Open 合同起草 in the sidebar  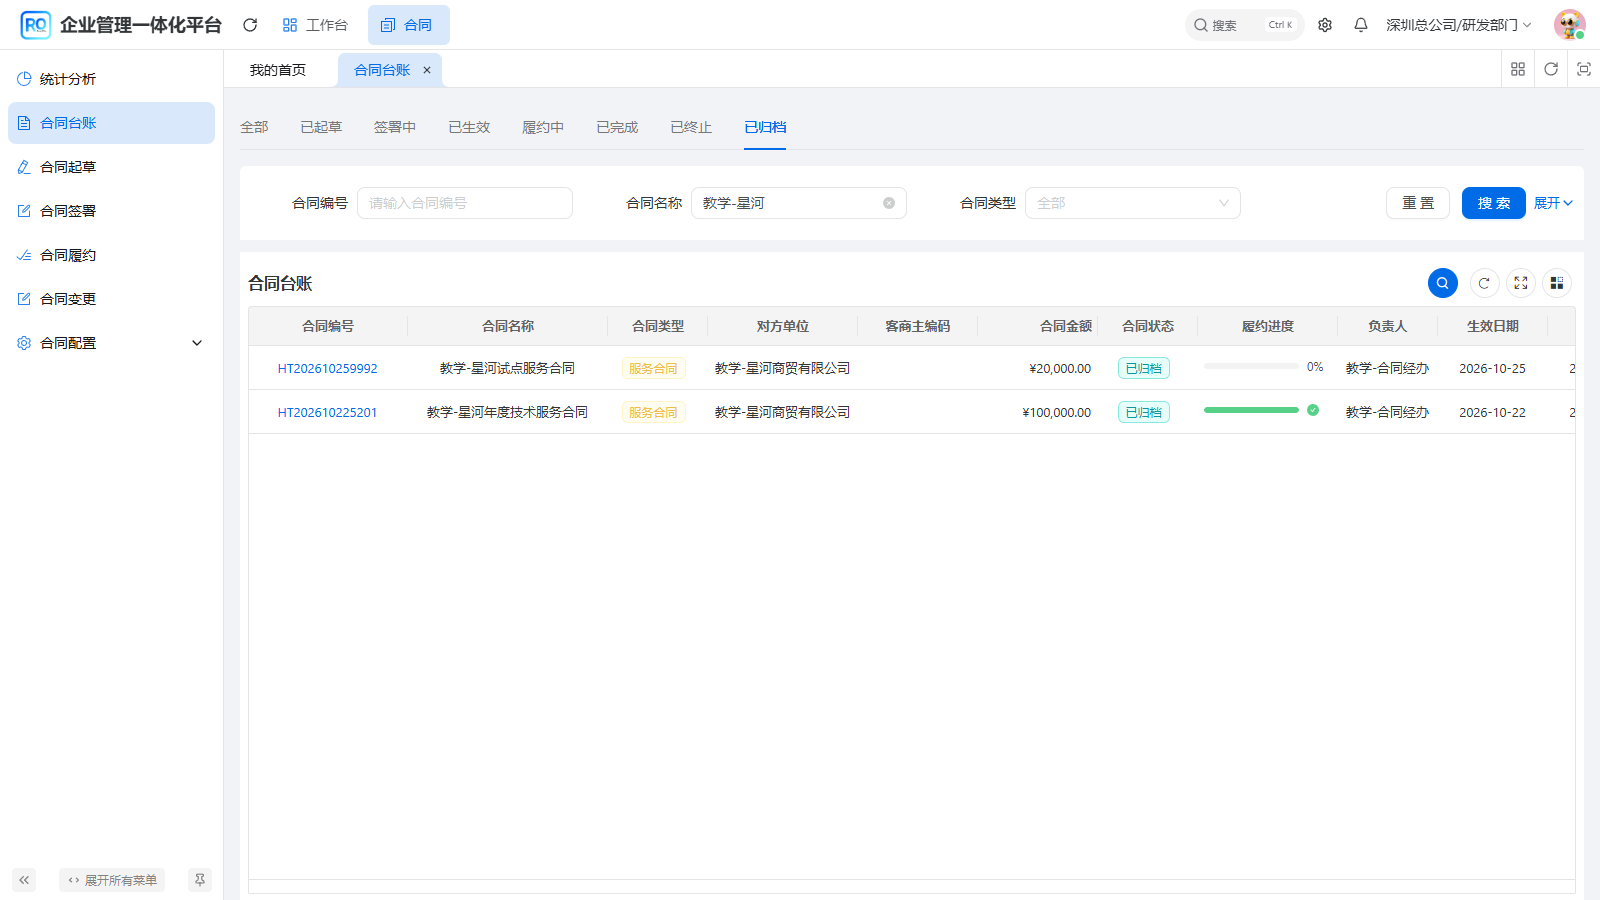[111, 167]
